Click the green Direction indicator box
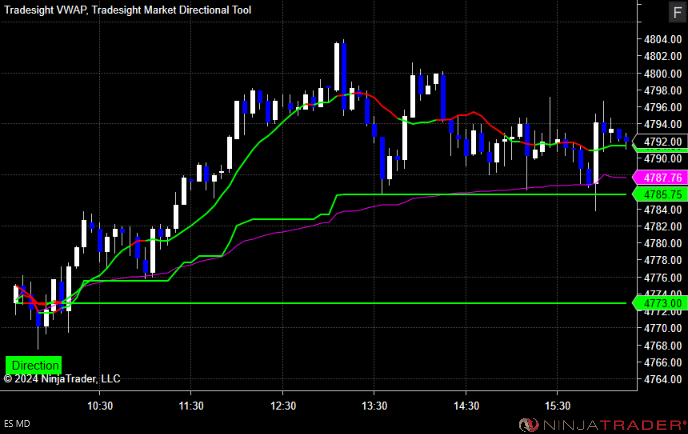Image resolution: width=688 pixels, height=434 pixels. 34,365
